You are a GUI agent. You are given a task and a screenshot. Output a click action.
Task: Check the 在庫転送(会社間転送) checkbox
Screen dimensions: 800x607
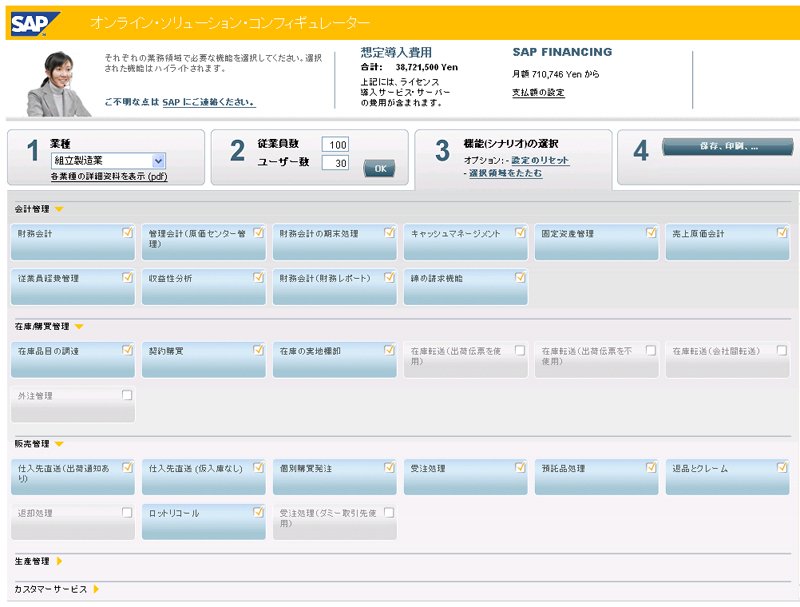[x=782, y=350]
